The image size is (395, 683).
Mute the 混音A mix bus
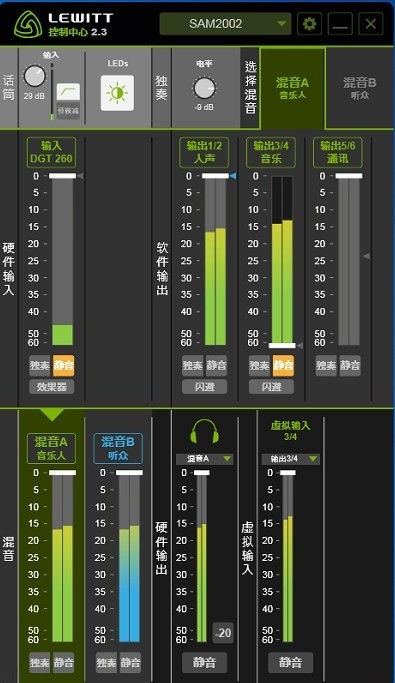click(64, 663)
